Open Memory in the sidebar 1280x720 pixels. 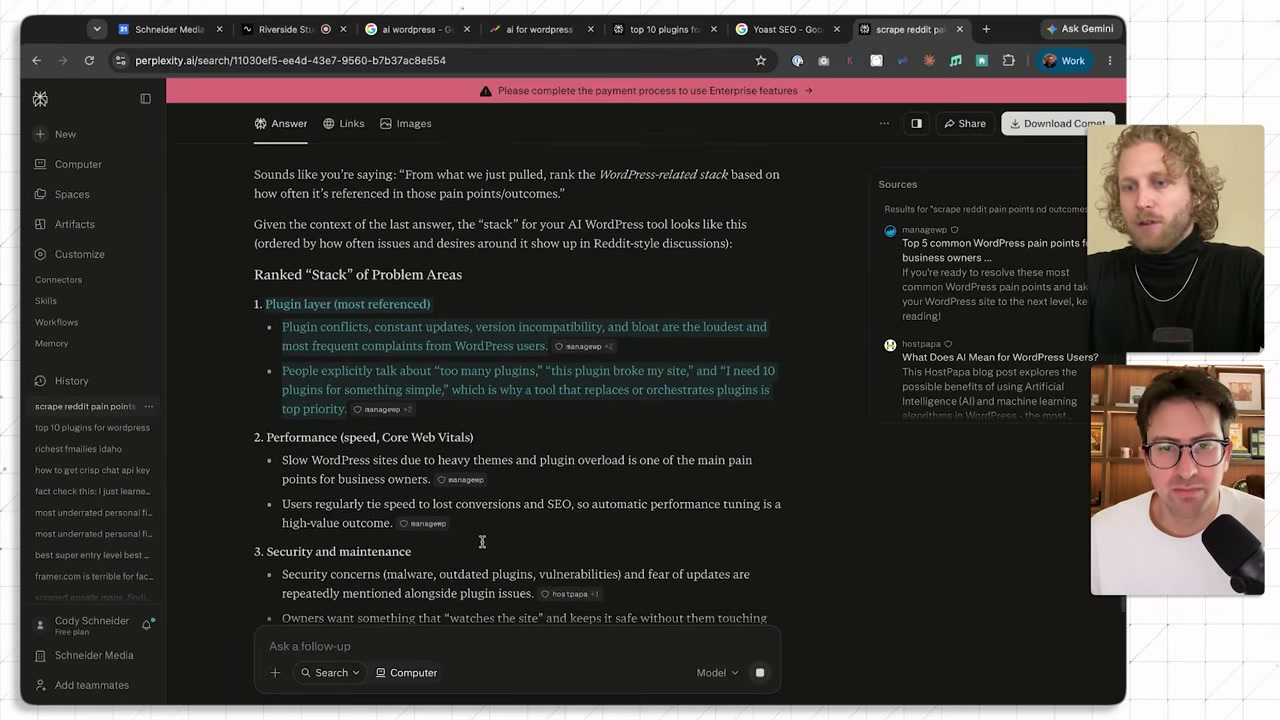[52, 343]
